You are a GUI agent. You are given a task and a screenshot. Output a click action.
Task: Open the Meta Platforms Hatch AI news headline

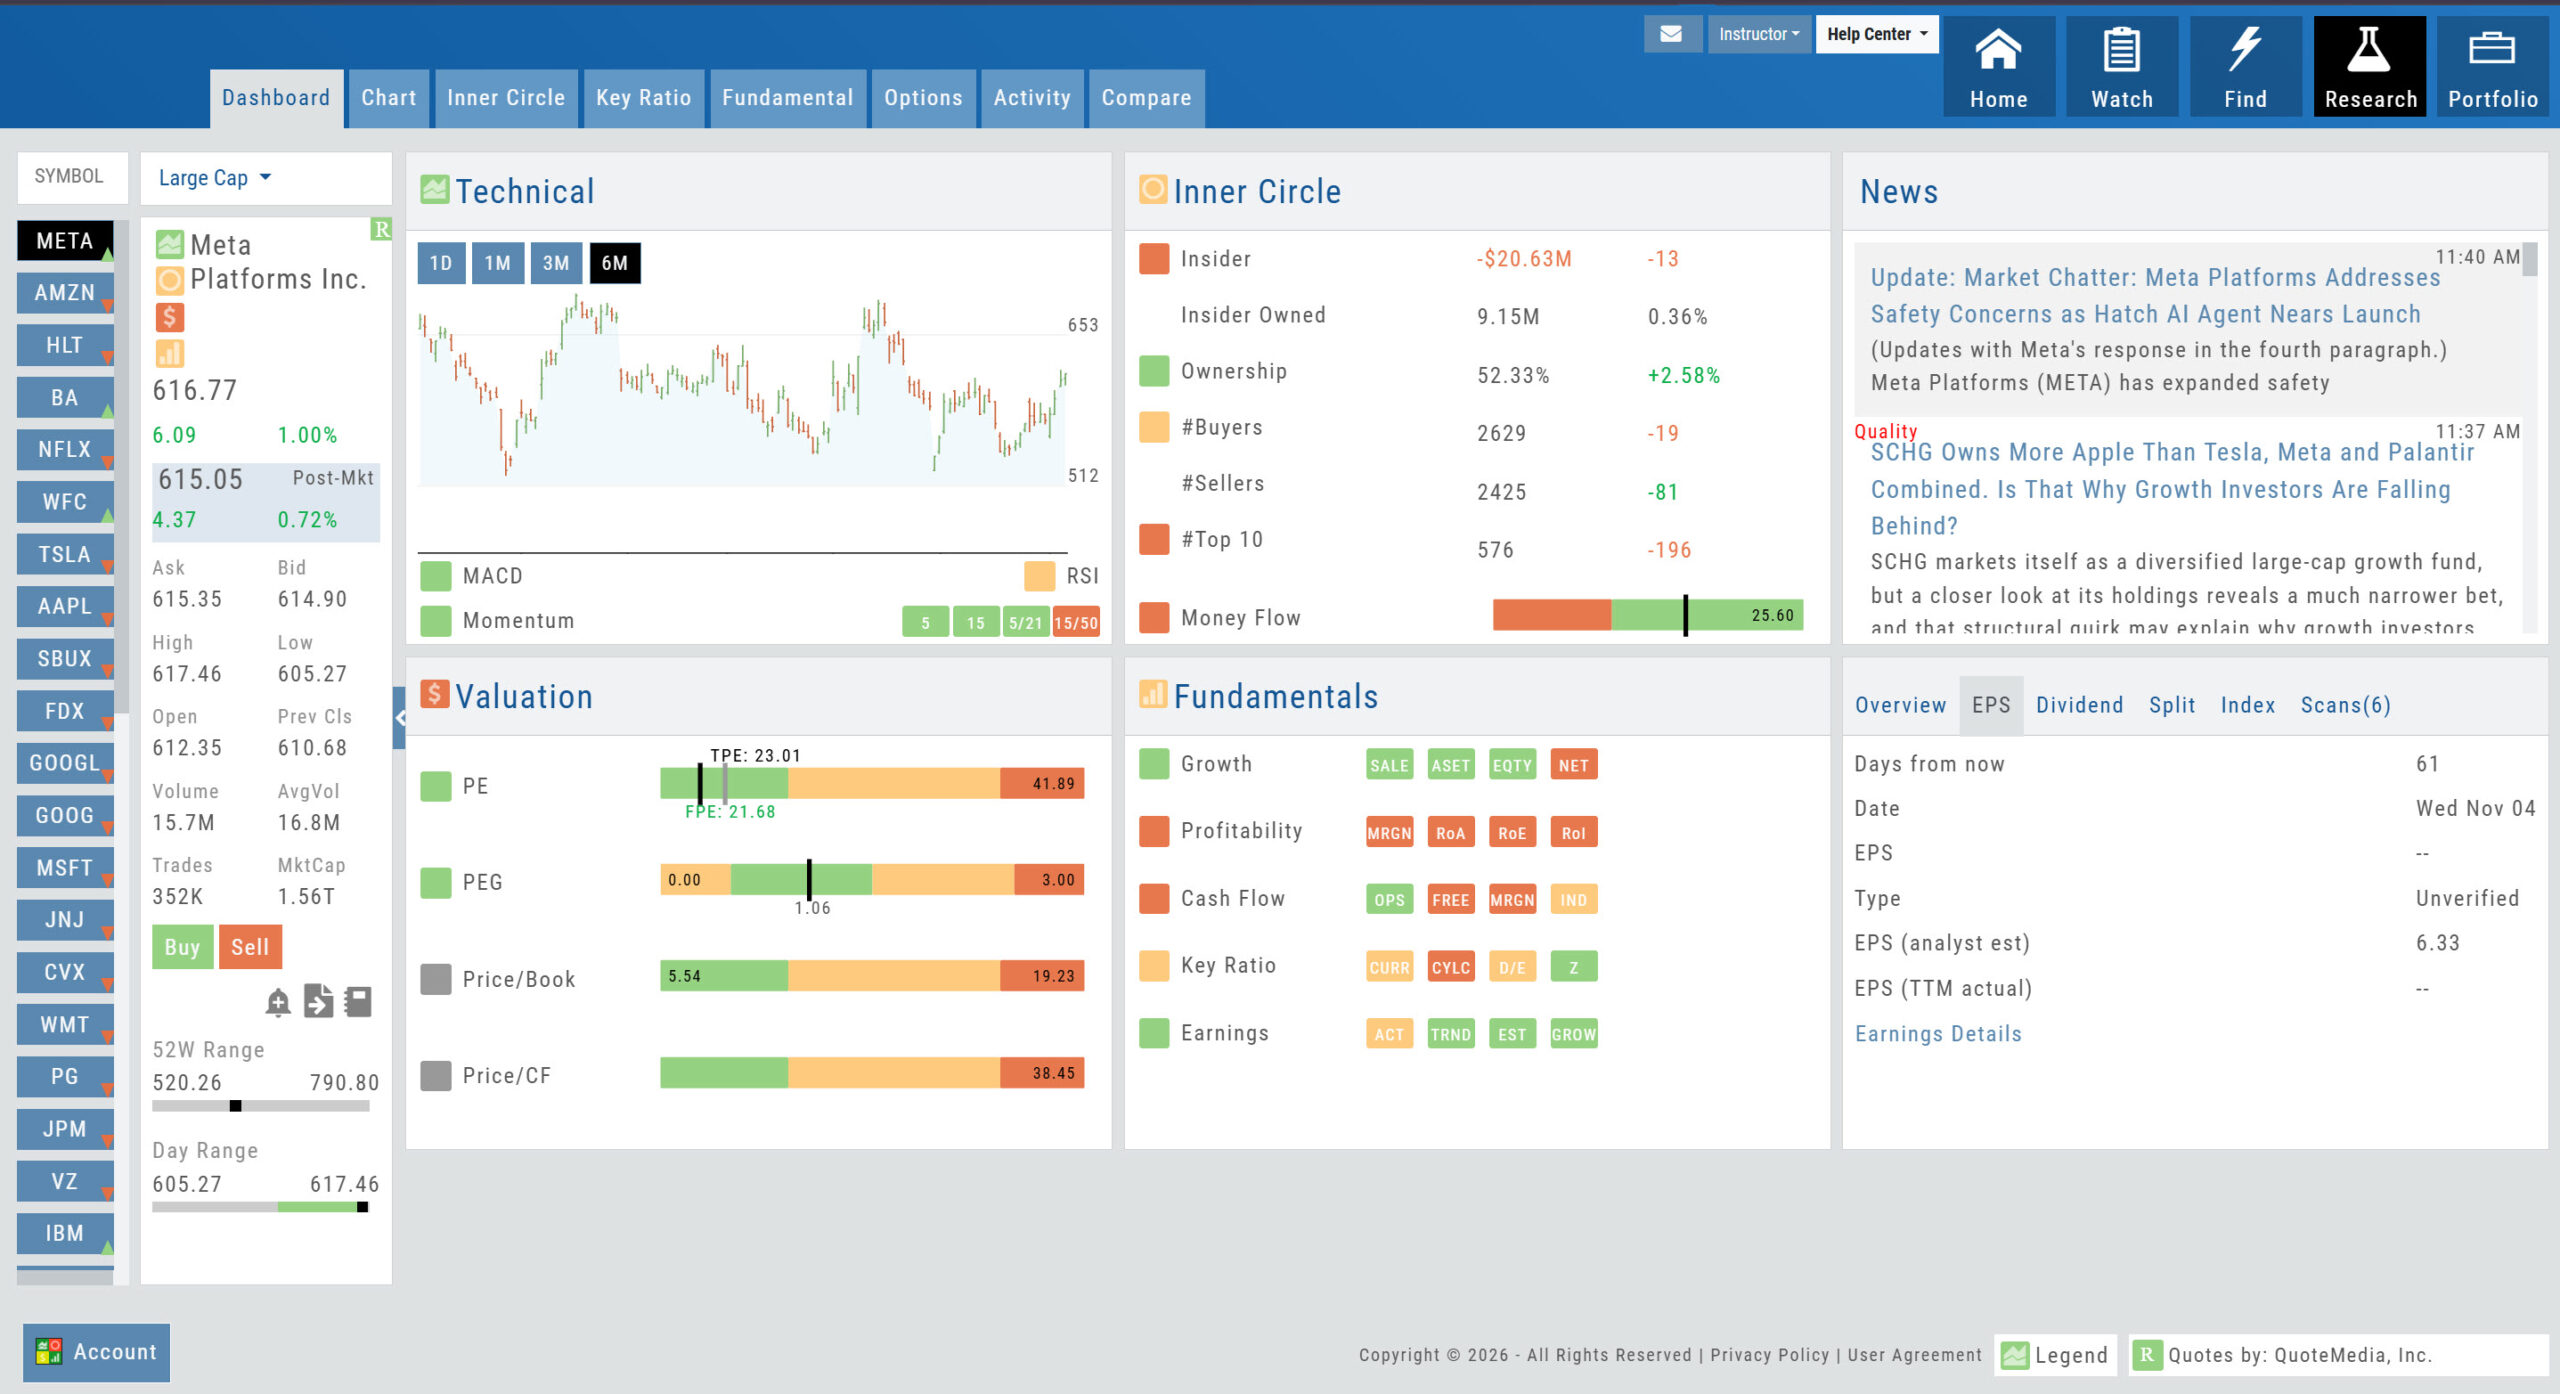[x=2155, y=296]
